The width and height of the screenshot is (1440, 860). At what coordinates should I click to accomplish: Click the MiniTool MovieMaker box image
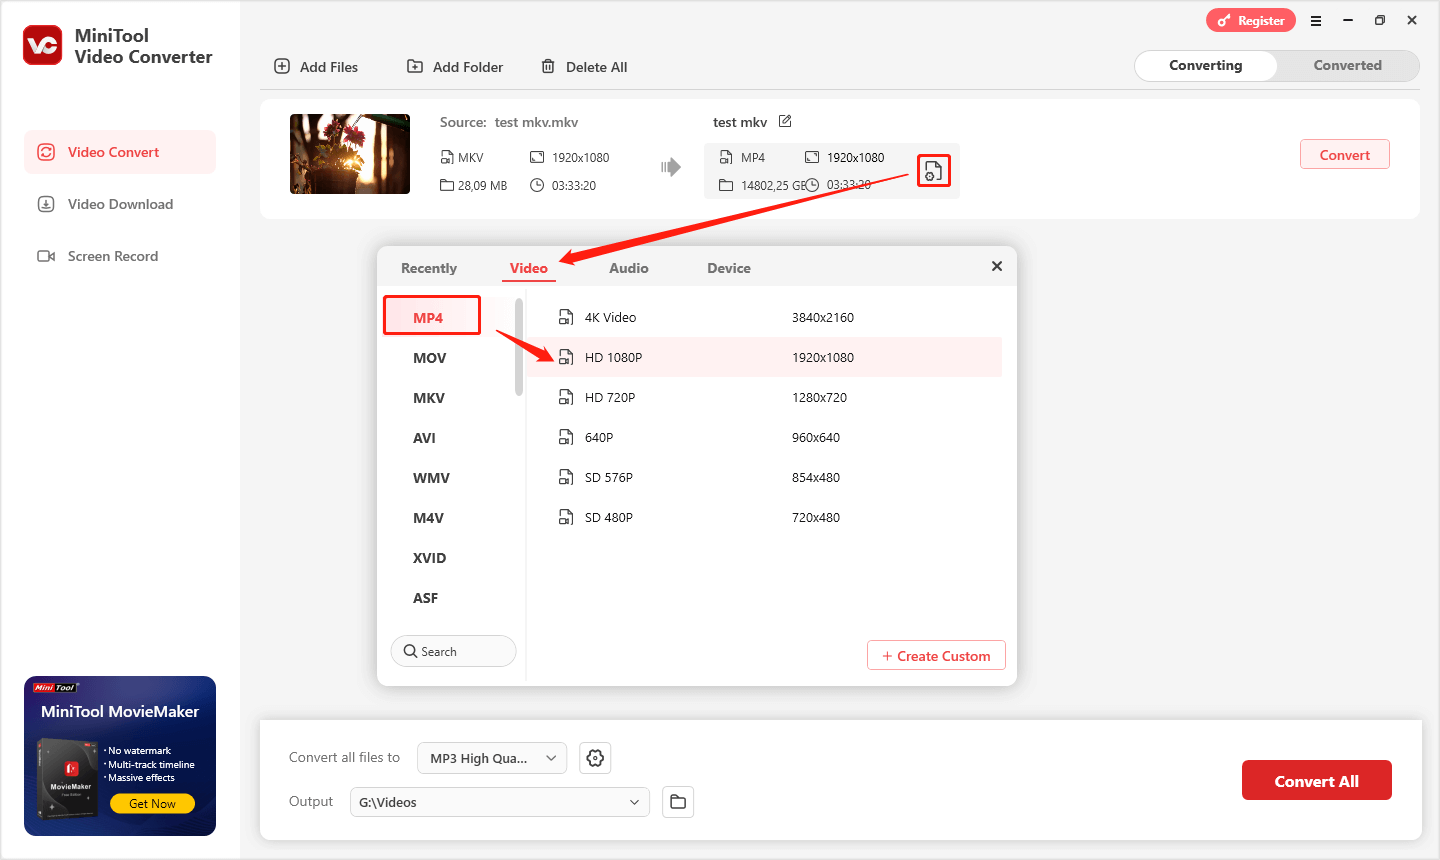click(68, 778)
